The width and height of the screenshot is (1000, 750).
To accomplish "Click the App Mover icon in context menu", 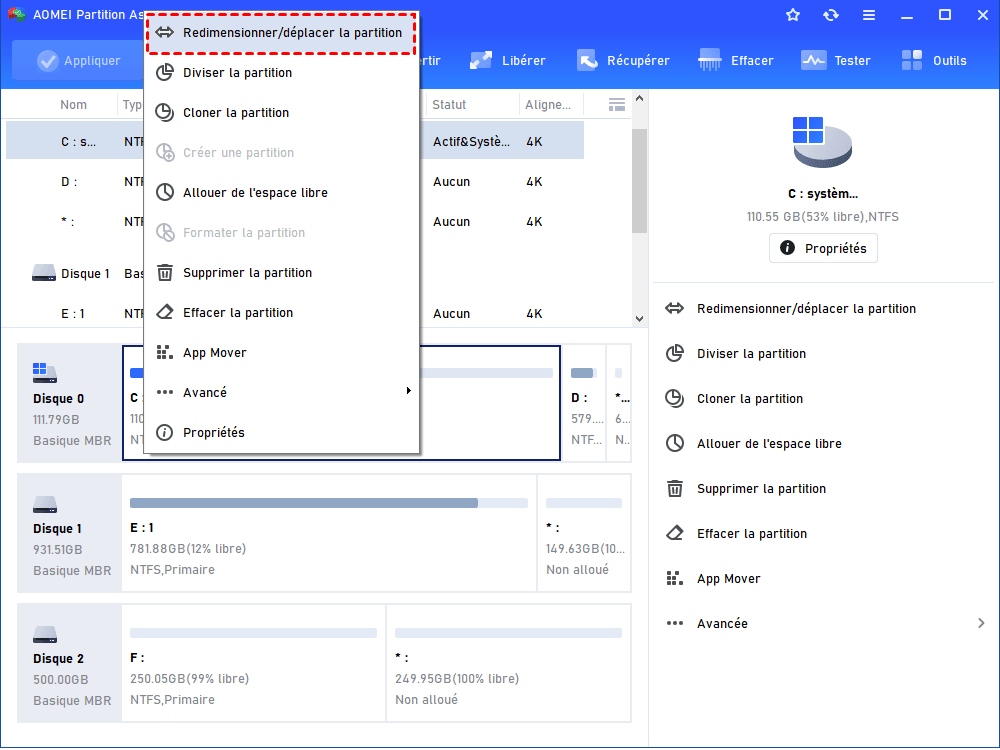I will tap(165, 352).
